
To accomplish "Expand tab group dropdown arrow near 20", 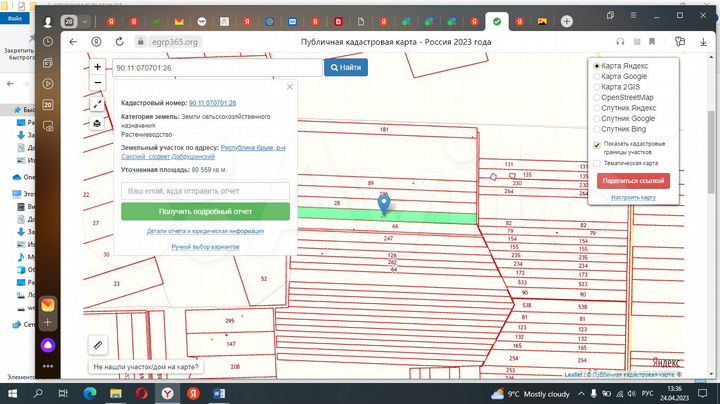I will click(x=84, y=22).
